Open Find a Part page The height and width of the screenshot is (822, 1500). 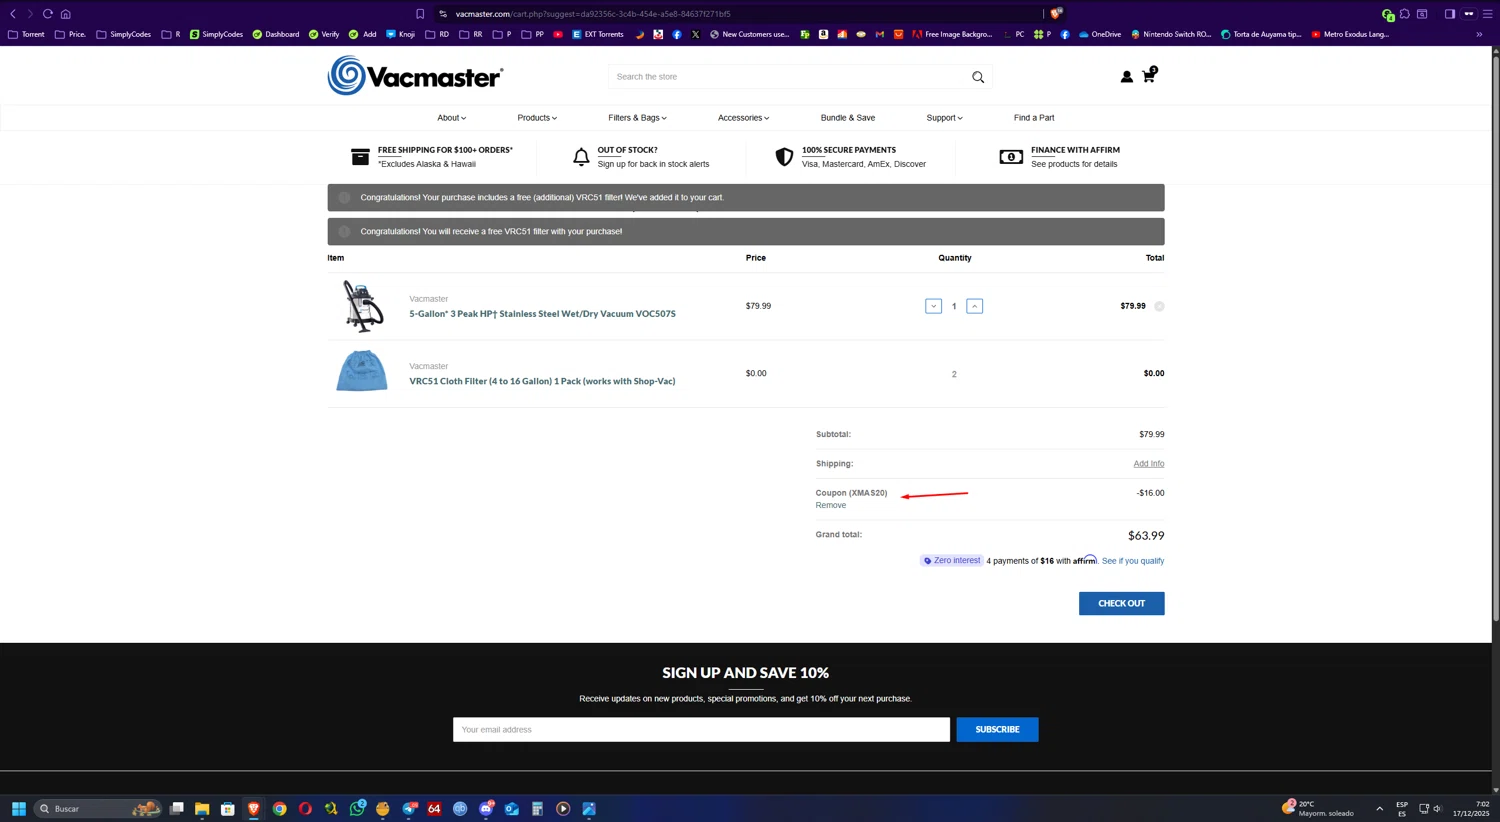tap(1034, 118)
